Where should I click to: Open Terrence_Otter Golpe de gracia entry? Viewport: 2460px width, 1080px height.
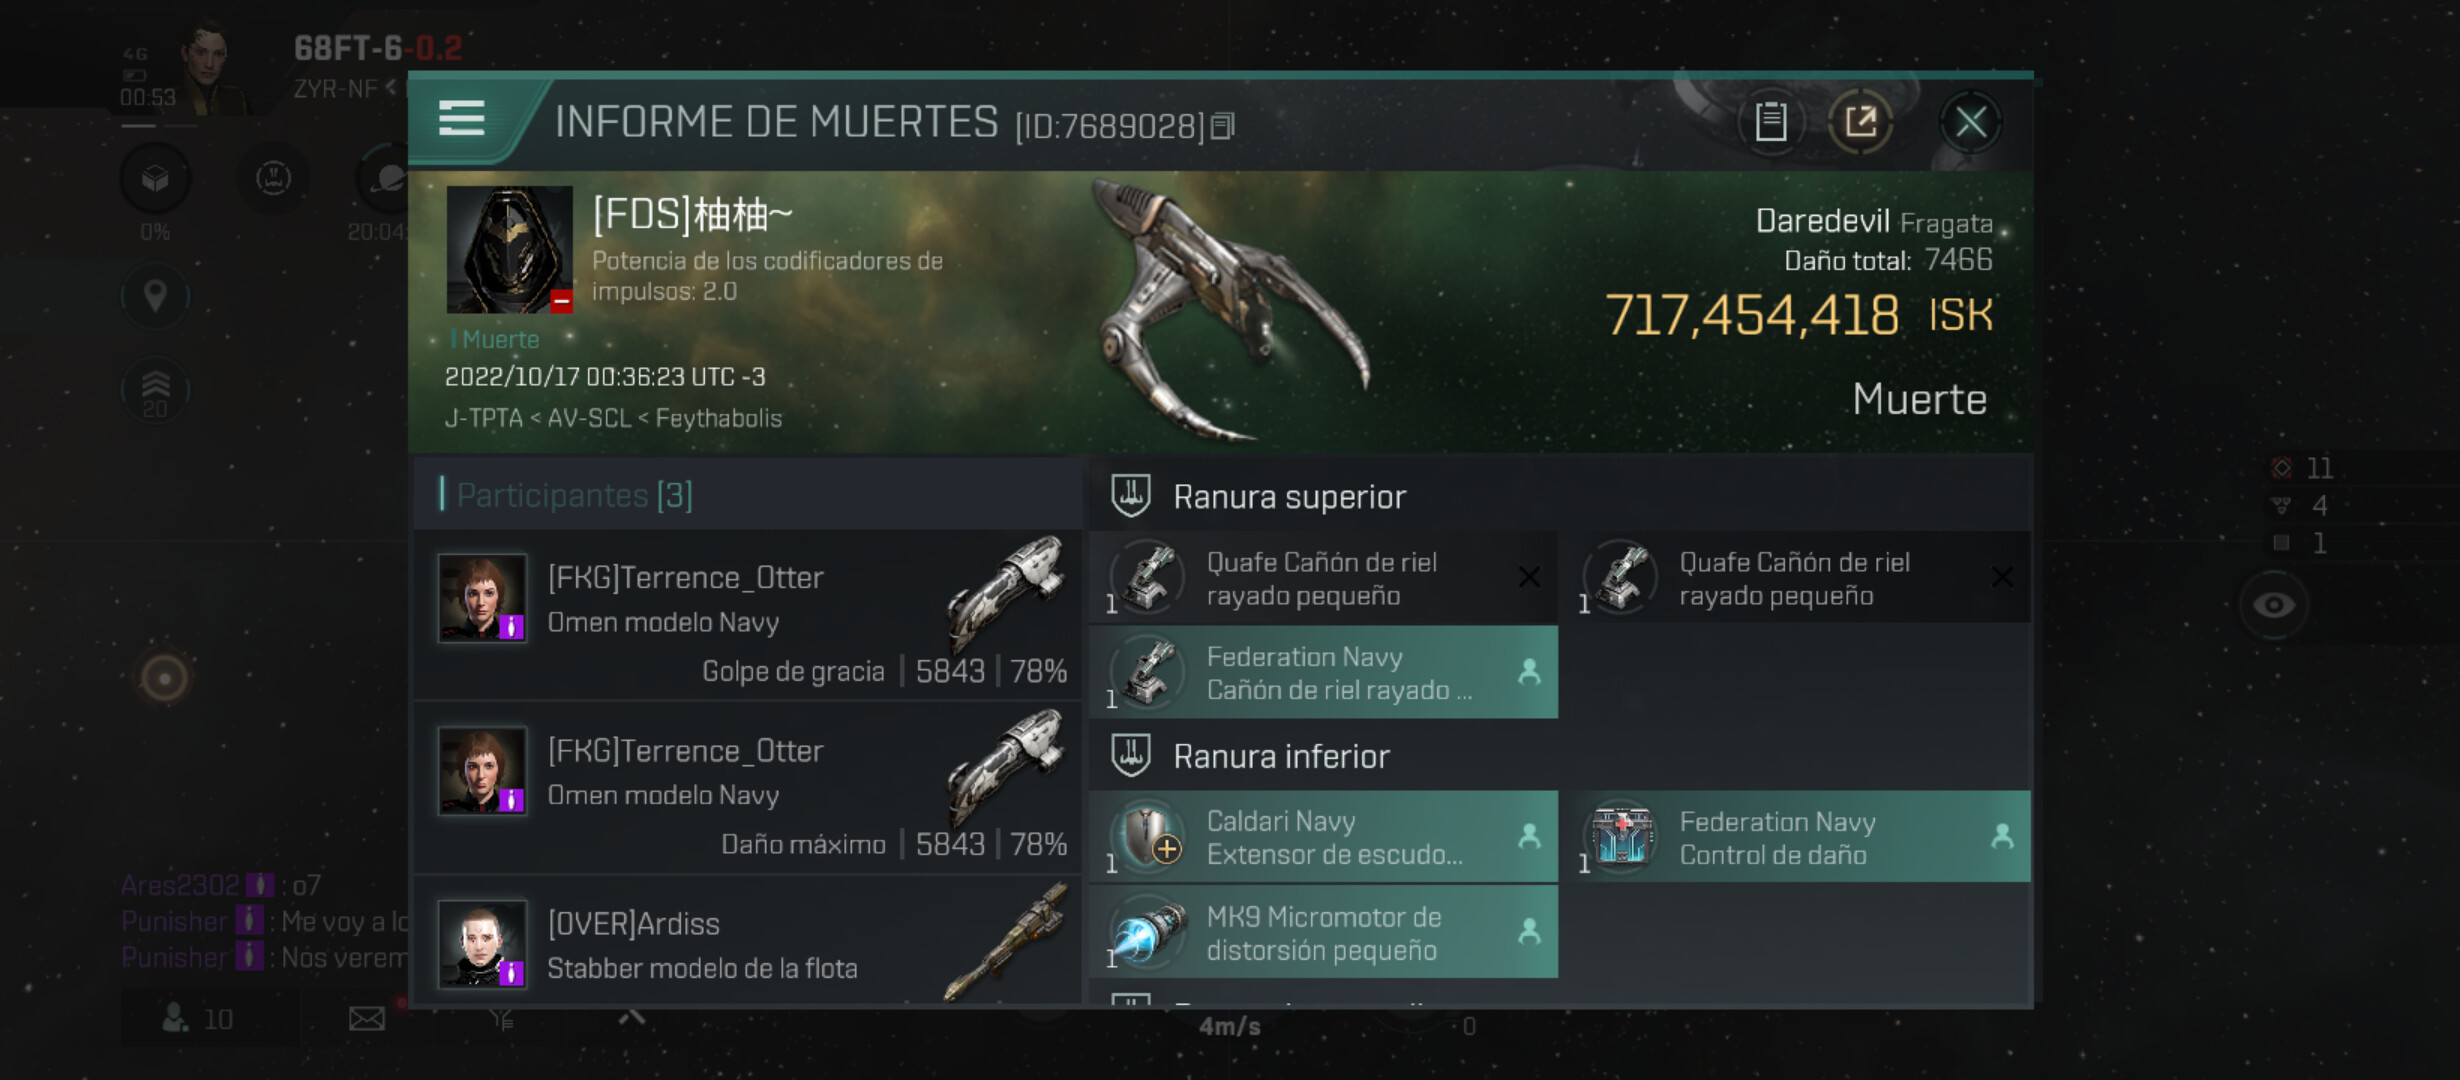click(747, 616)
